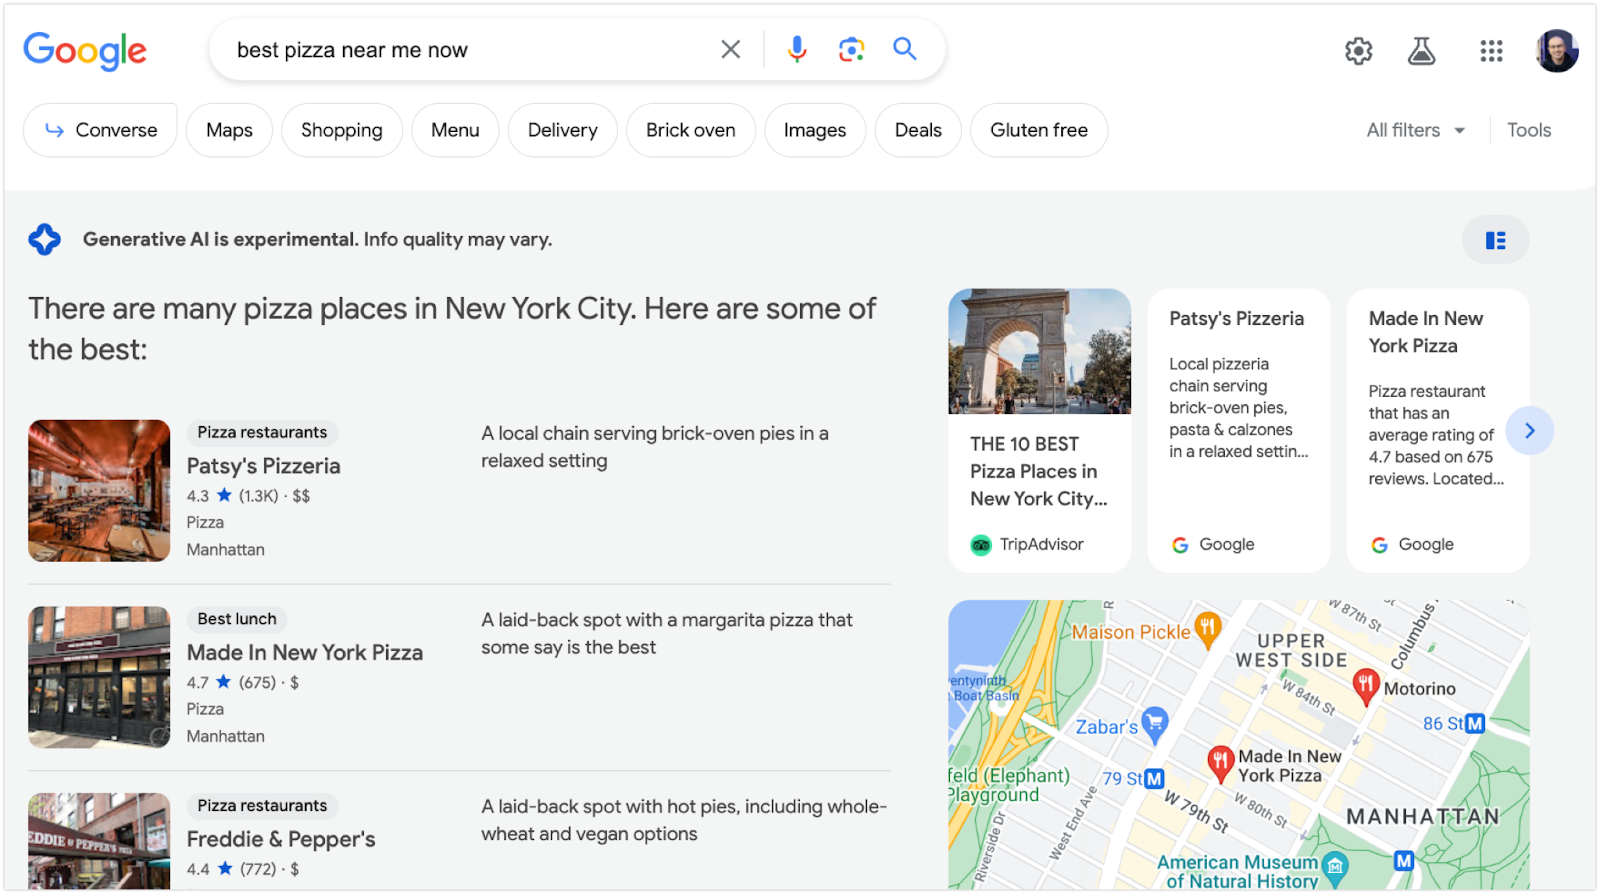Click 'A local chain serving brick-oven pies' description
The width and height of the screenshot is (1600, 894).
pyautogui.click(x=655, y=447)
